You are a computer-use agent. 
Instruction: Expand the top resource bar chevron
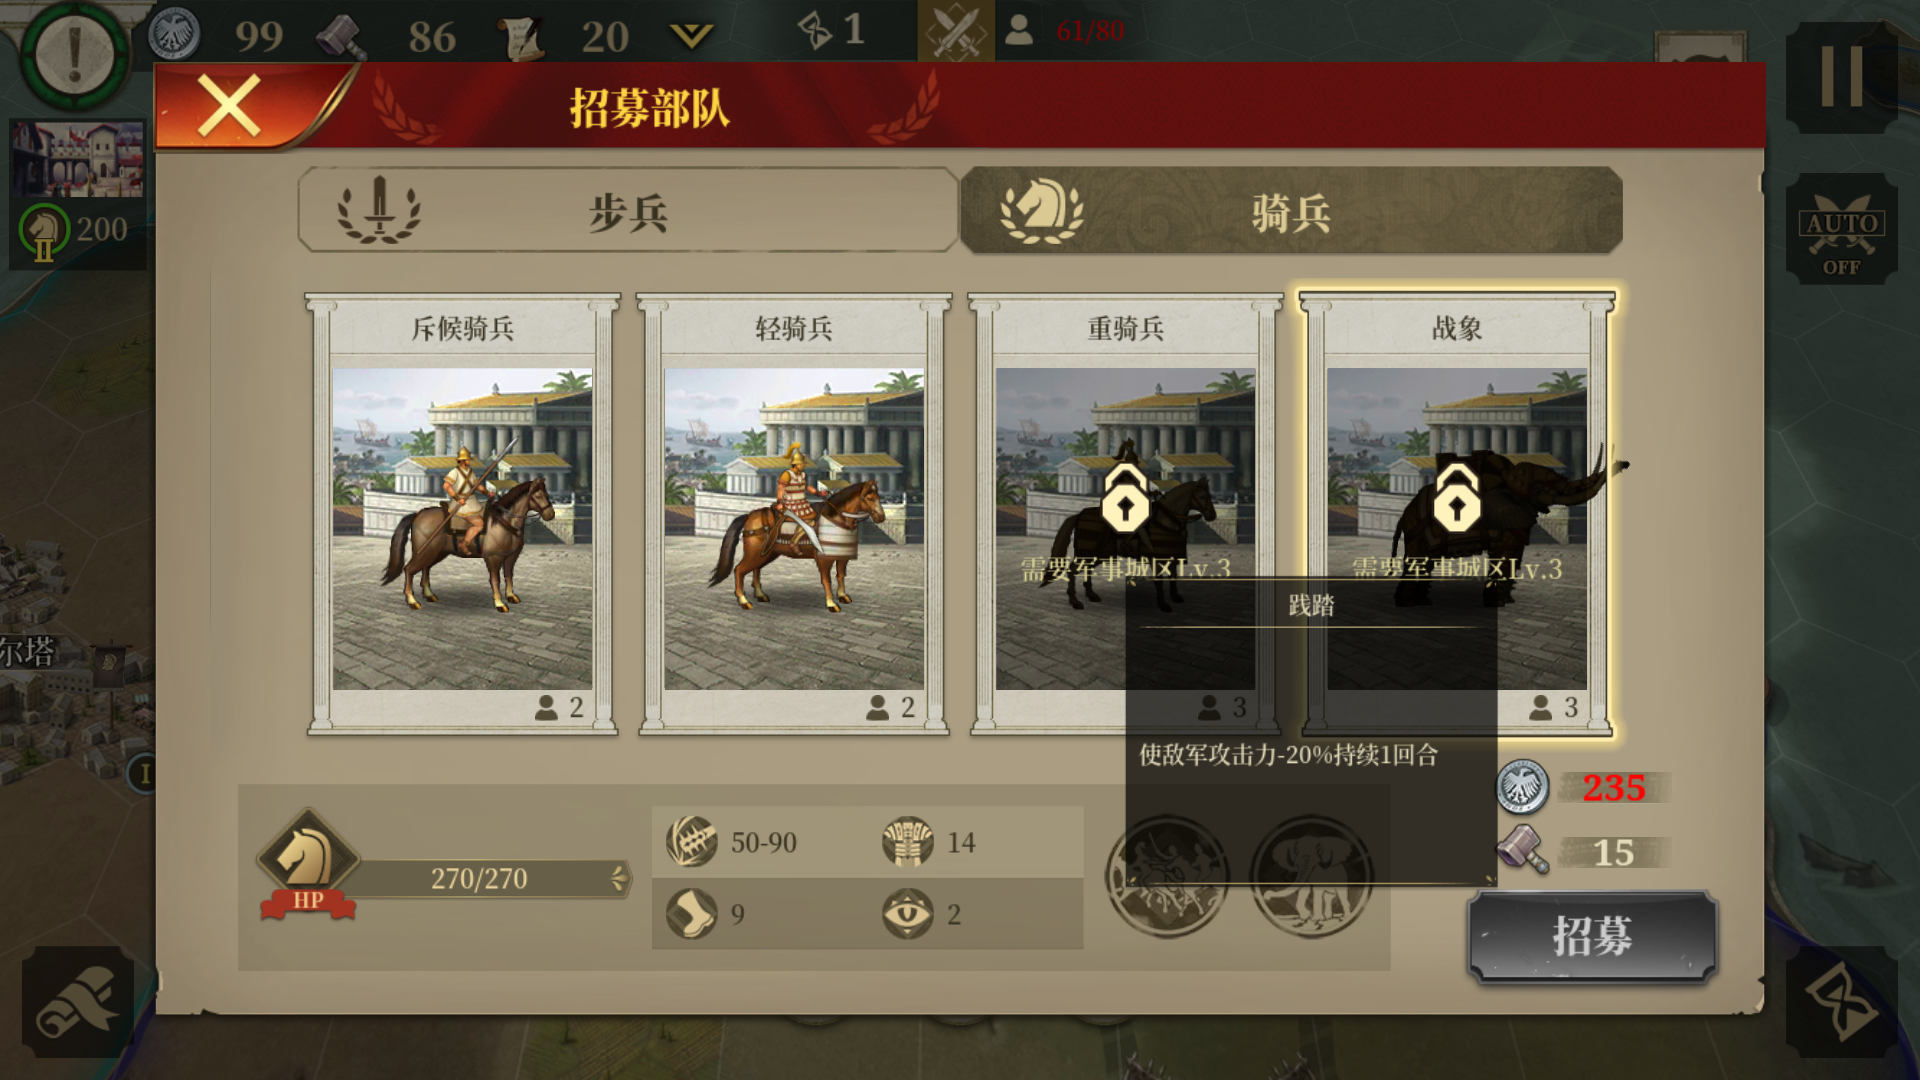coord(691,37)
